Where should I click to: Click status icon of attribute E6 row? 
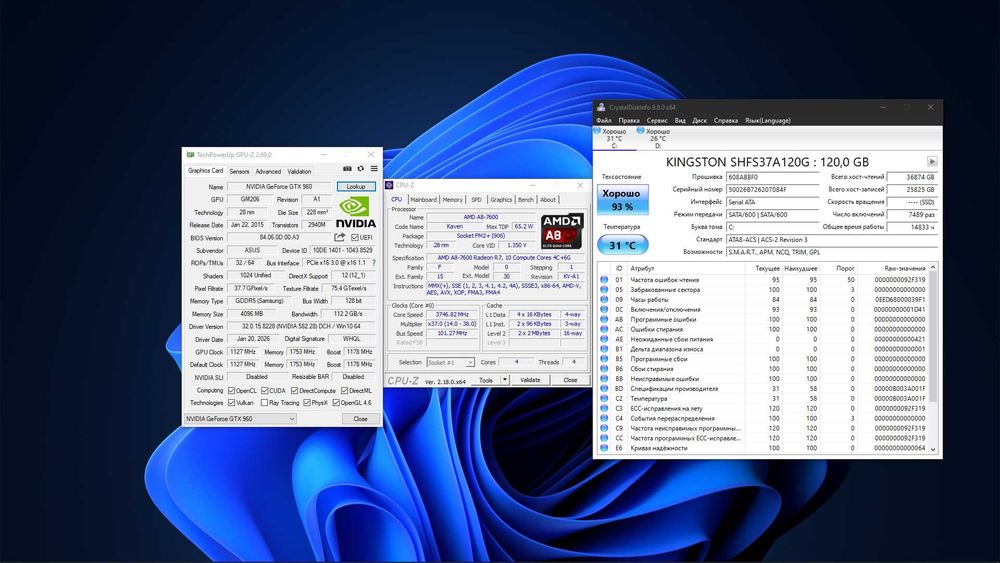604,448
